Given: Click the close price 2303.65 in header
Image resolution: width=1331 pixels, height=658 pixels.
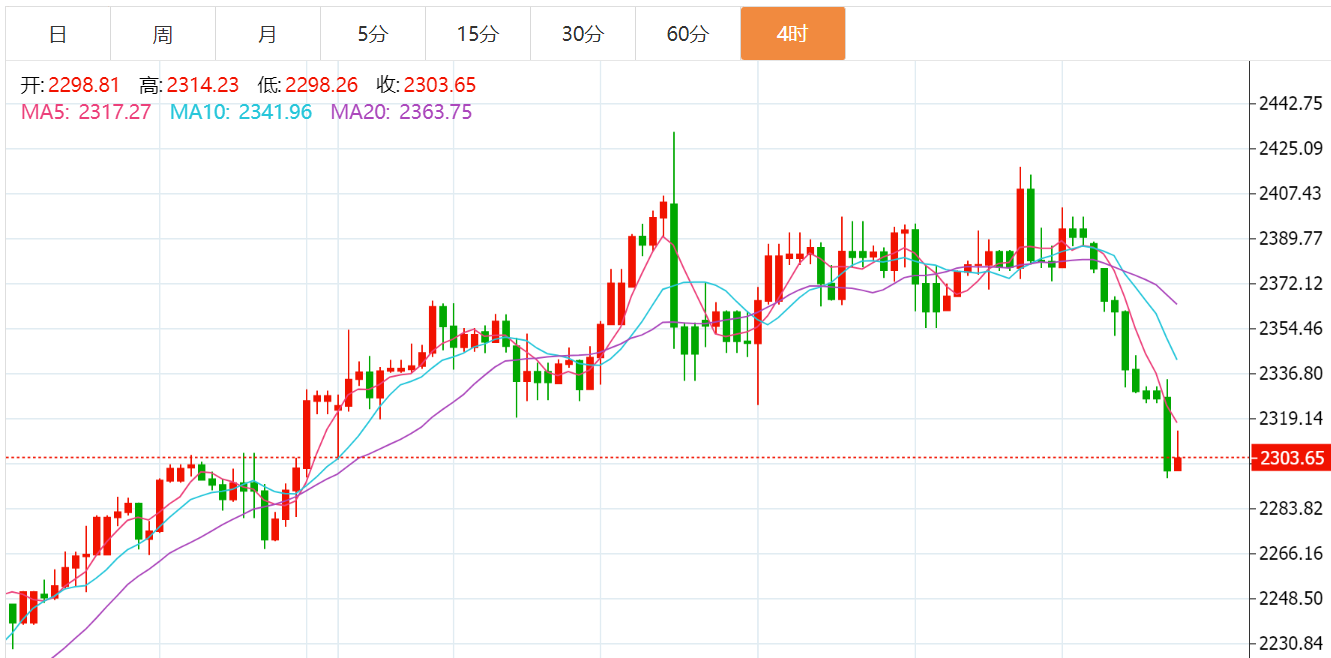Looking at the screenshot, I should (440, 86).
